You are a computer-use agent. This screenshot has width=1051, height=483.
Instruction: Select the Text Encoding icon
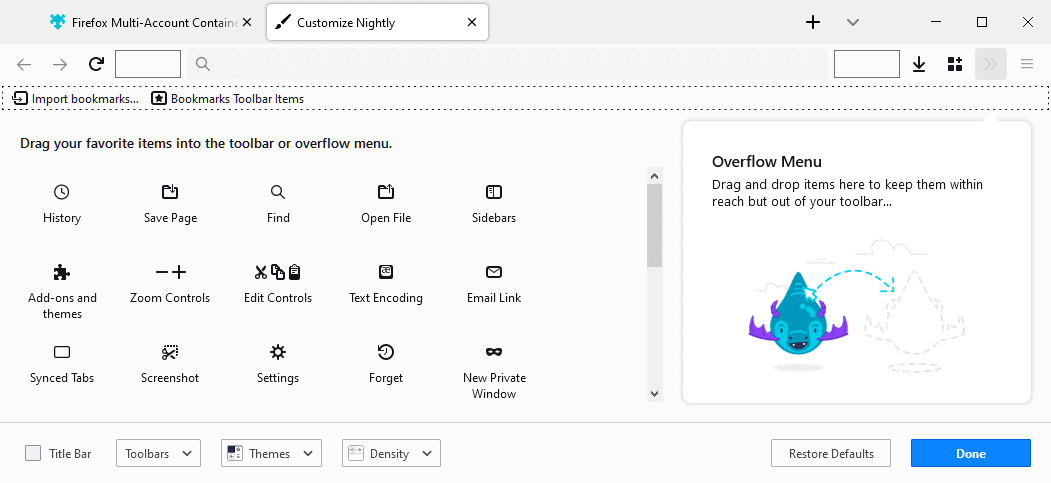click(x=386, y=272)
